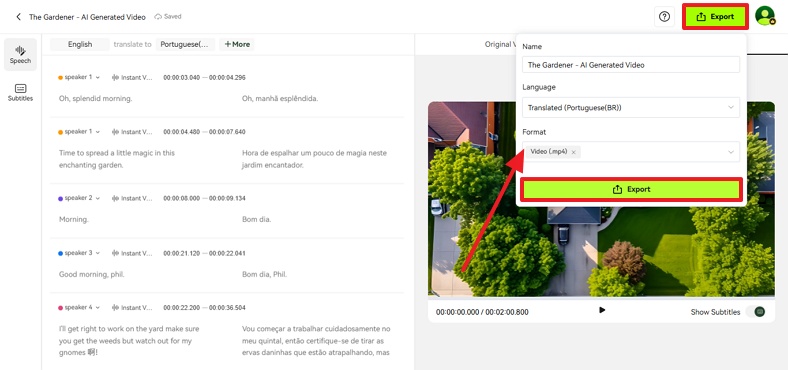The height and width of the screenshot is (370, 788).
Task: Click the end timestamp 00:00:36.504
Action: tap(227, 307)
